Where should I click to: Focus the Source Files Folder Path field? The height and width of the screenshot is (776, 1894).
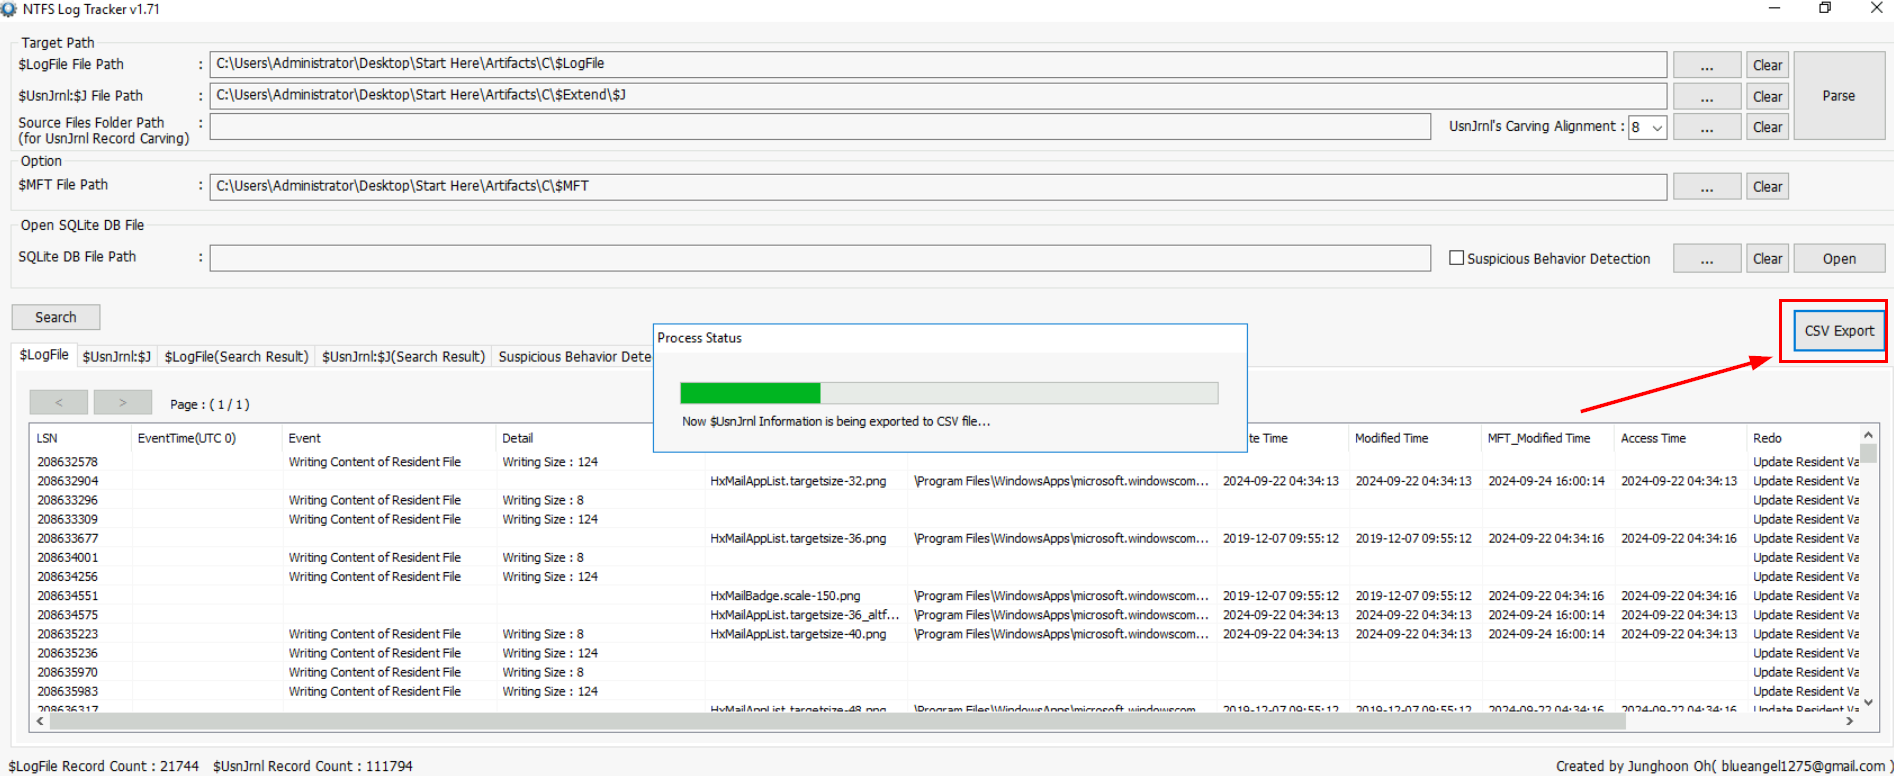pos(820,127)
